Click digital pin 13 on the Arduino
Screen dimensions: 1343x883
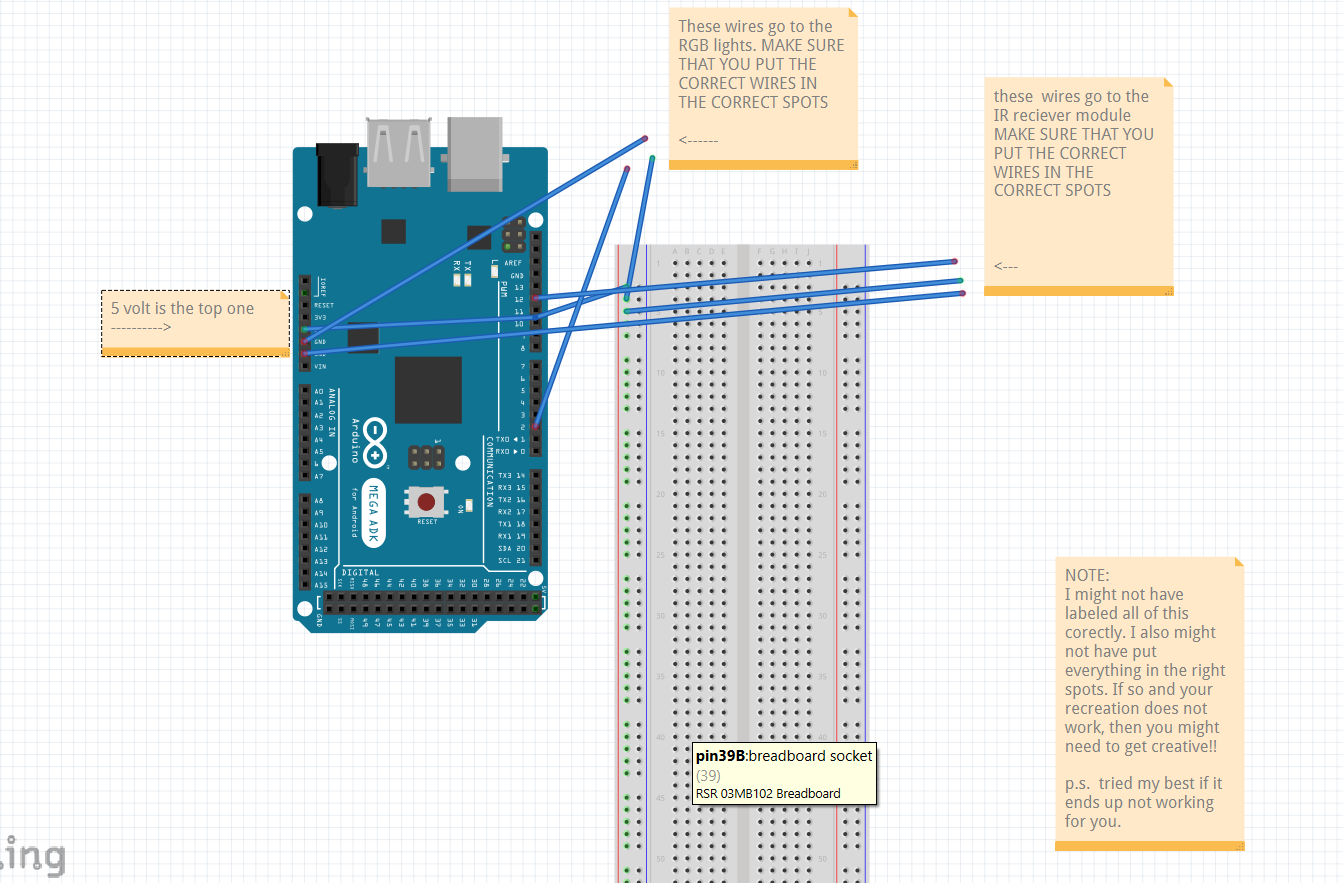tap(536, 288)
